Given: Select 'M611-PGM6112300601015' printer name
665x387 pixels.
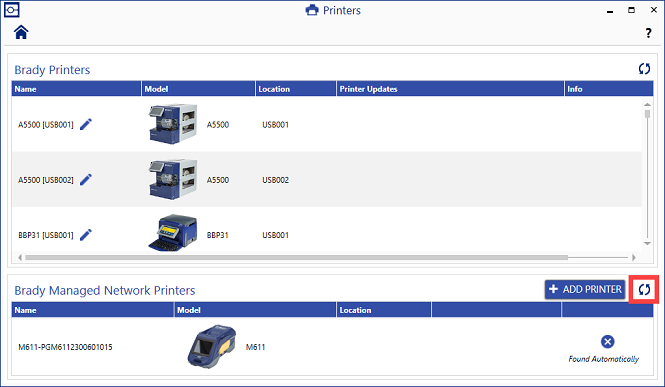Looking at the screenshot, I should tap(65, 347).
